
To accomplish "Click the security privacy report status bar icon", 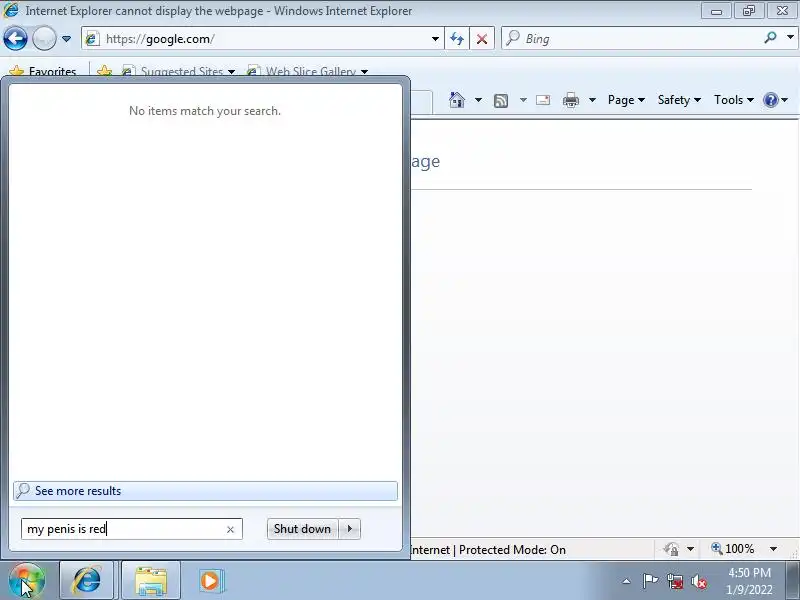I will point(671,549).
